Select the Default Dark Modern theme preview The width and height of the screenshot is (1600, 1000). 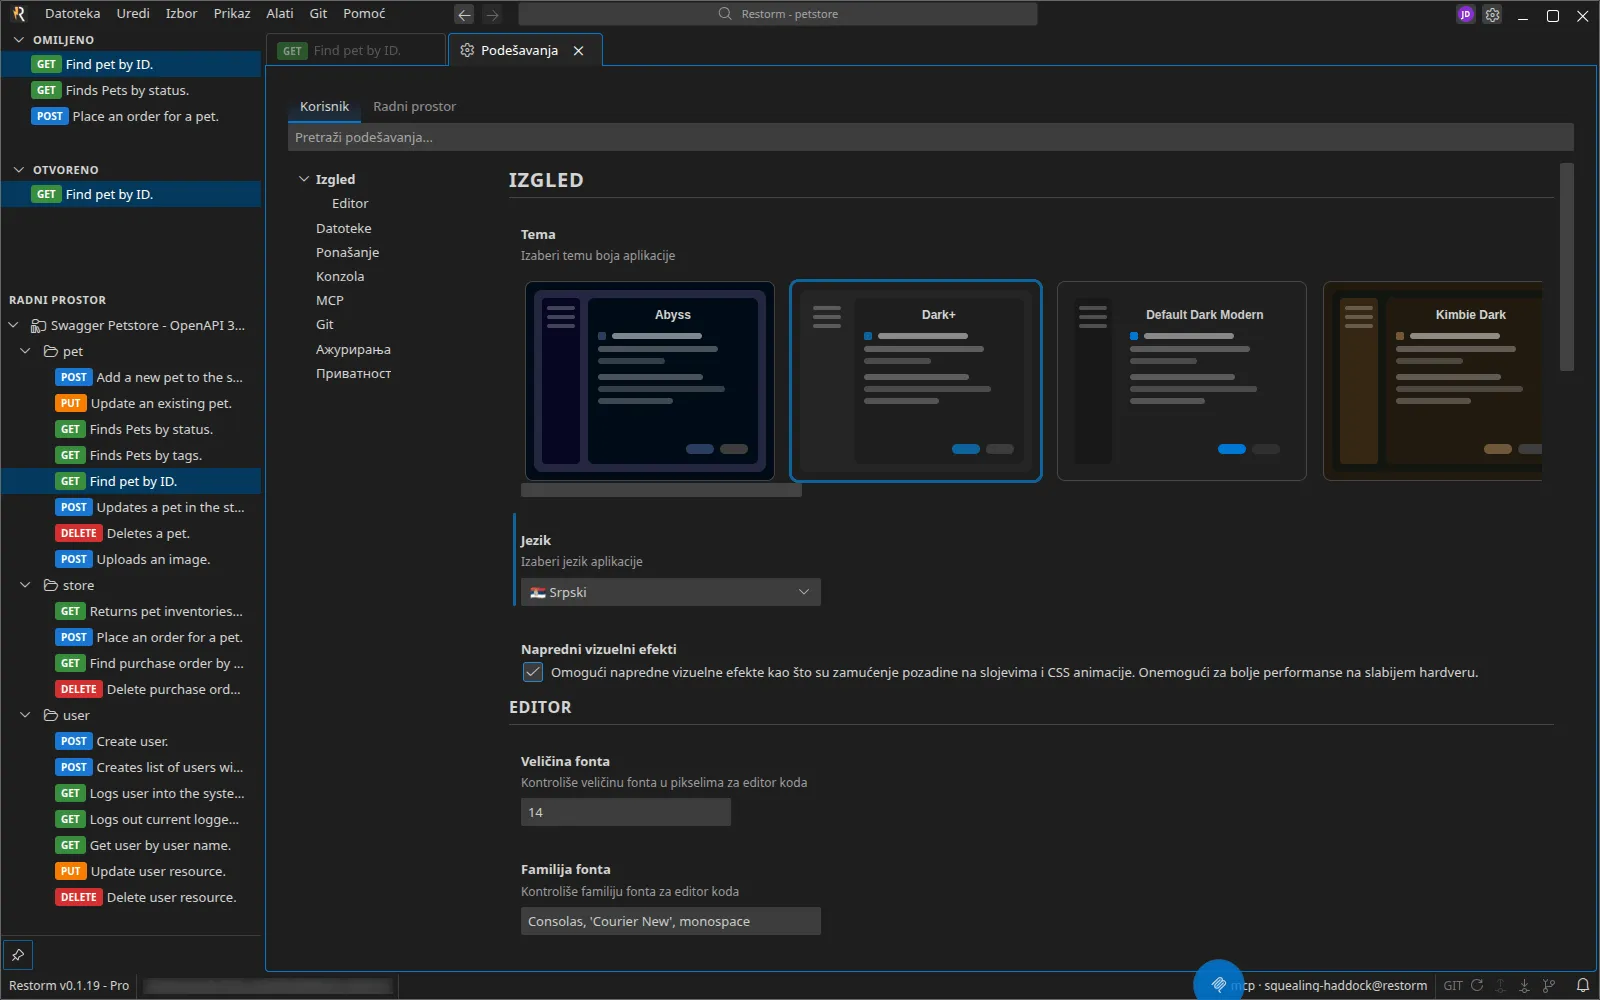(1182, 381)
